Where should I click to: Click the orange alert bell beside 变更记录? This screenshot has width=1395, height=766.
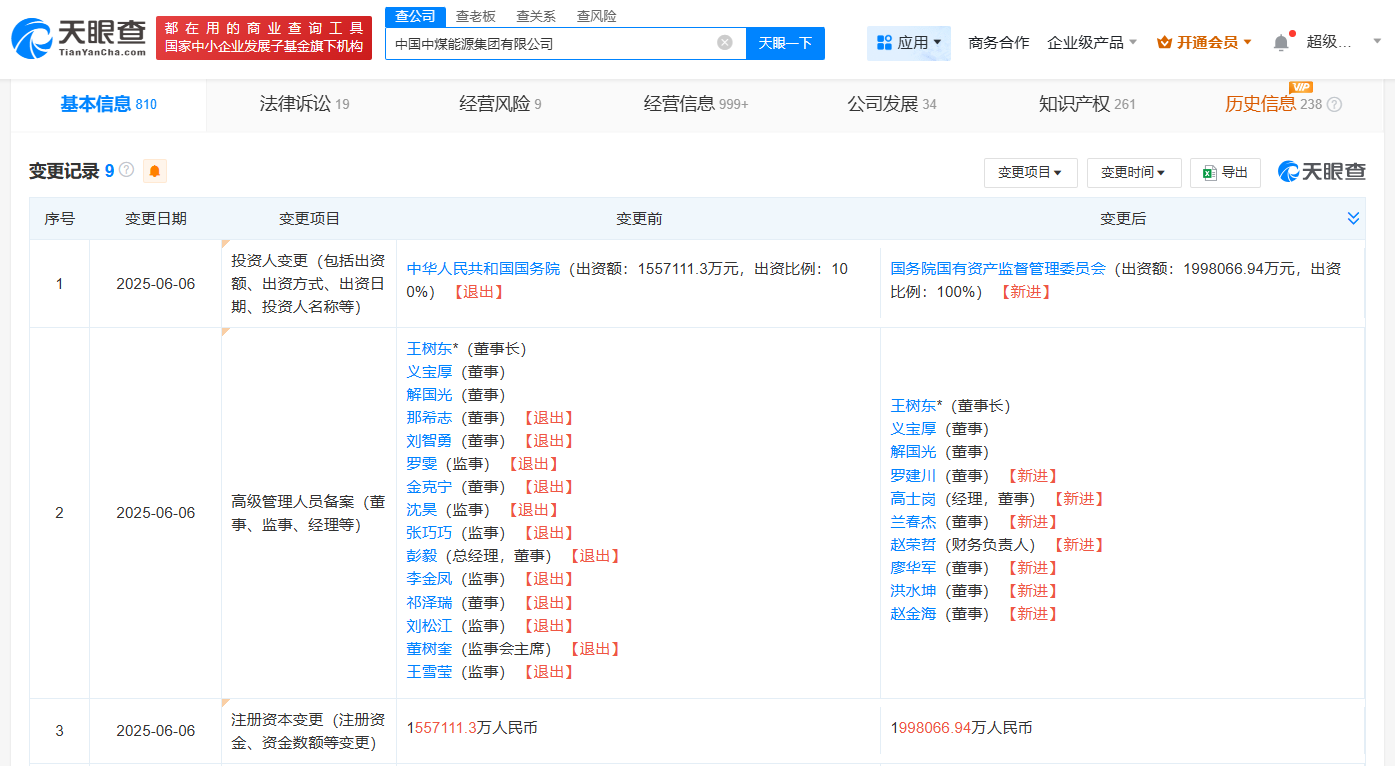[x=155, y=171]
